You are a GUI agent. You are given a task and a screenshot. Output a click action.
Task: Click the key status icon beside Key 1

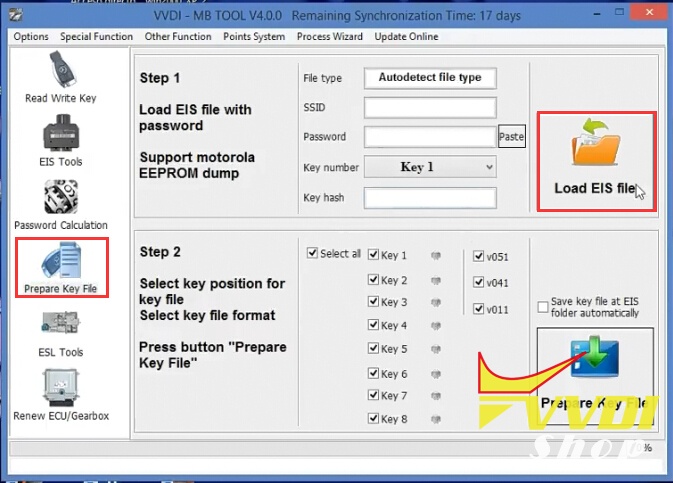click(x=436, y=256)
